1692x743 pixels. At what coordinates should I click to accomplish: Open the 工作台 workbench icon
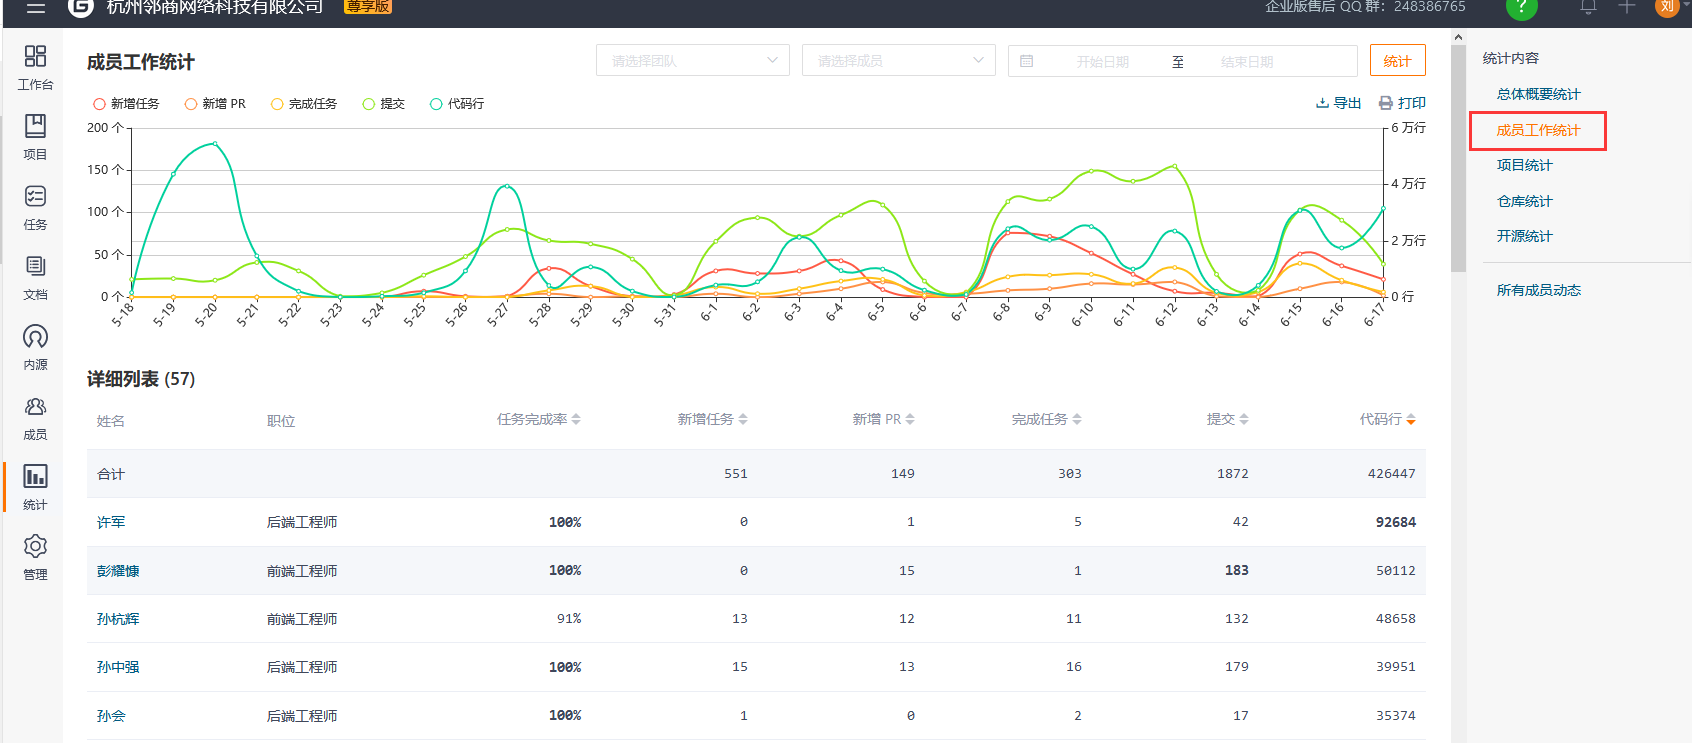point(35,56)
